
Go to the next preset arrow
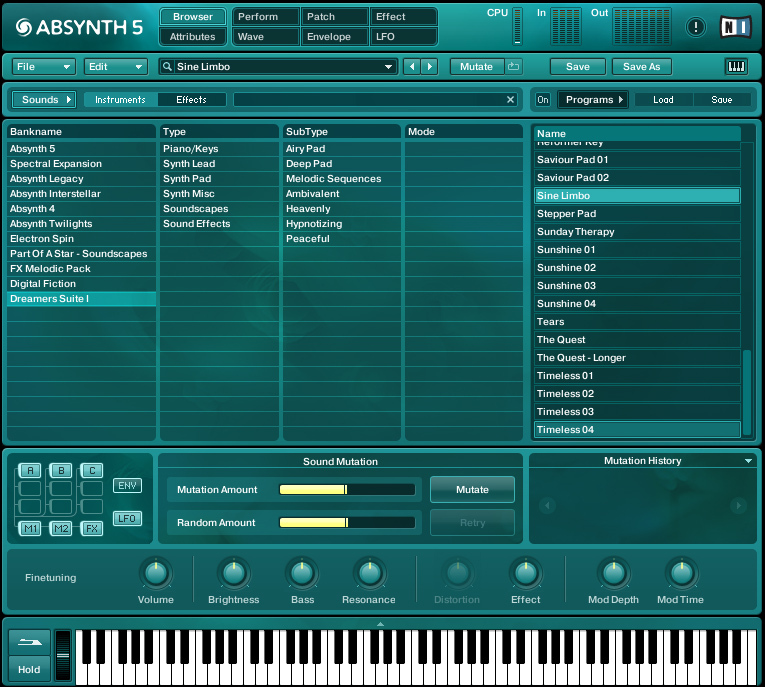429,66
